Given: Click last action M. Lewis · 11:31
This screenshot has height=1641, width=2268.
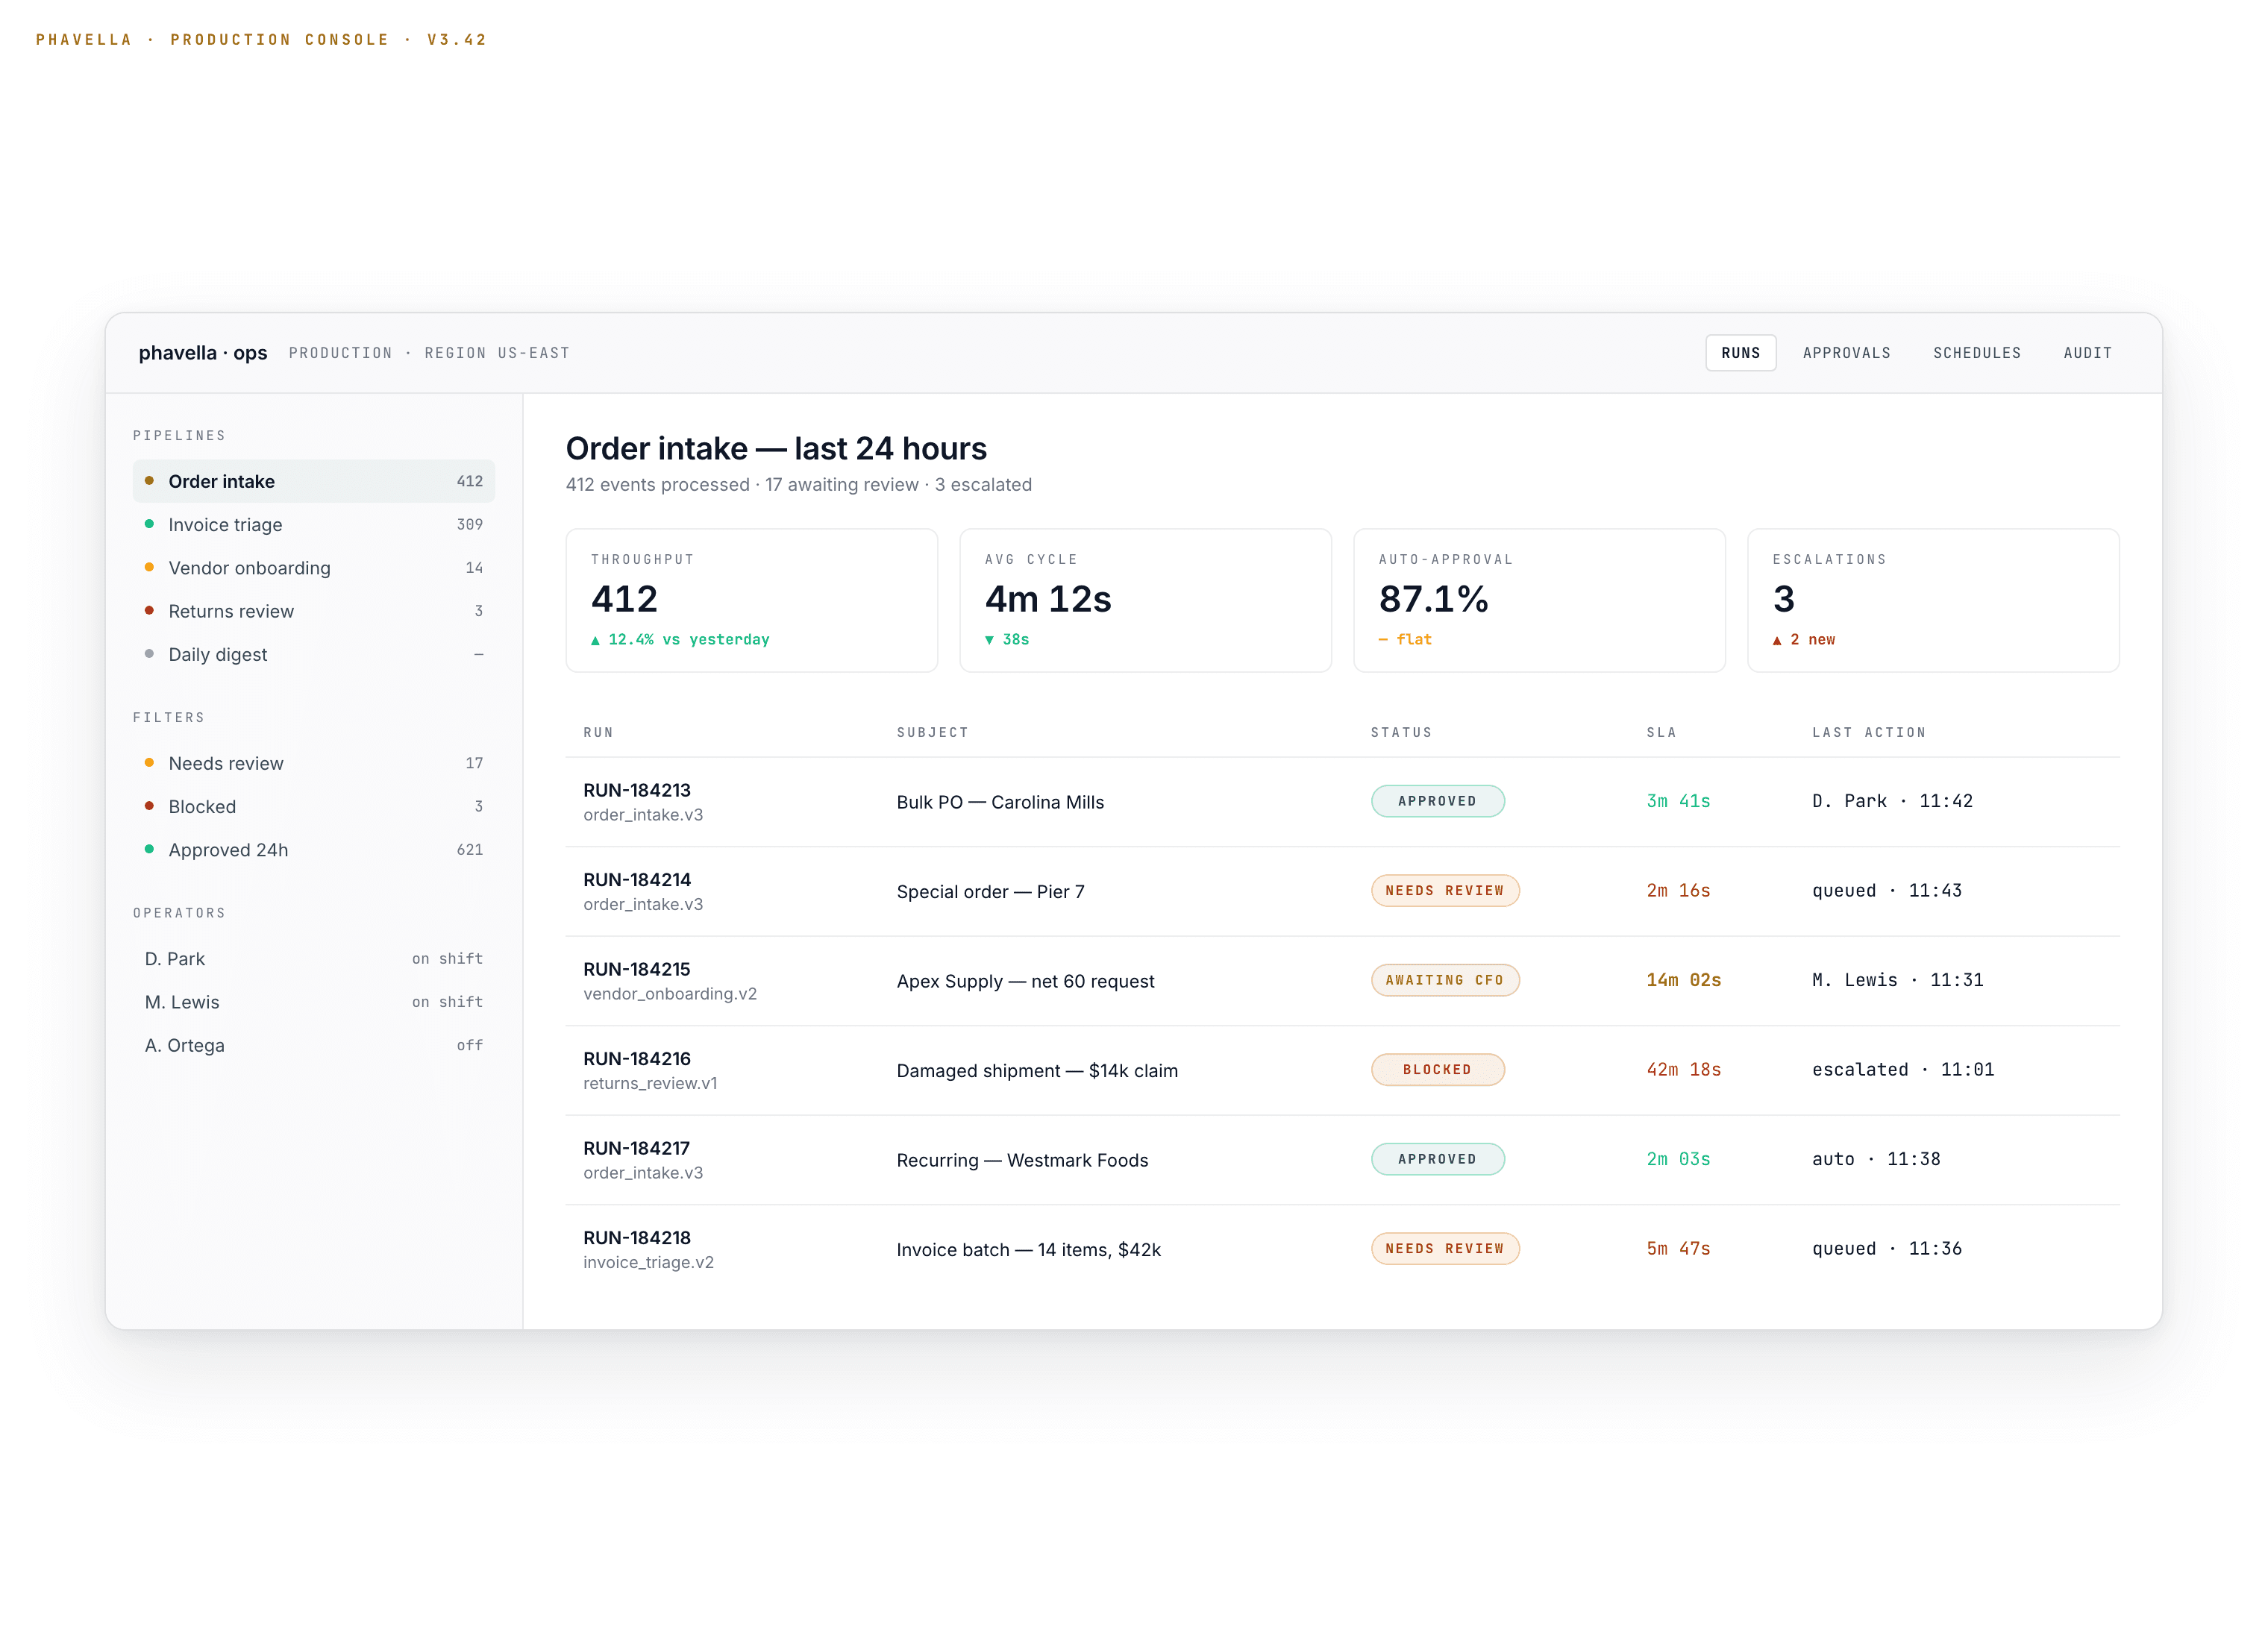Looking at the screenshot, I should (x=1897, y=980).
